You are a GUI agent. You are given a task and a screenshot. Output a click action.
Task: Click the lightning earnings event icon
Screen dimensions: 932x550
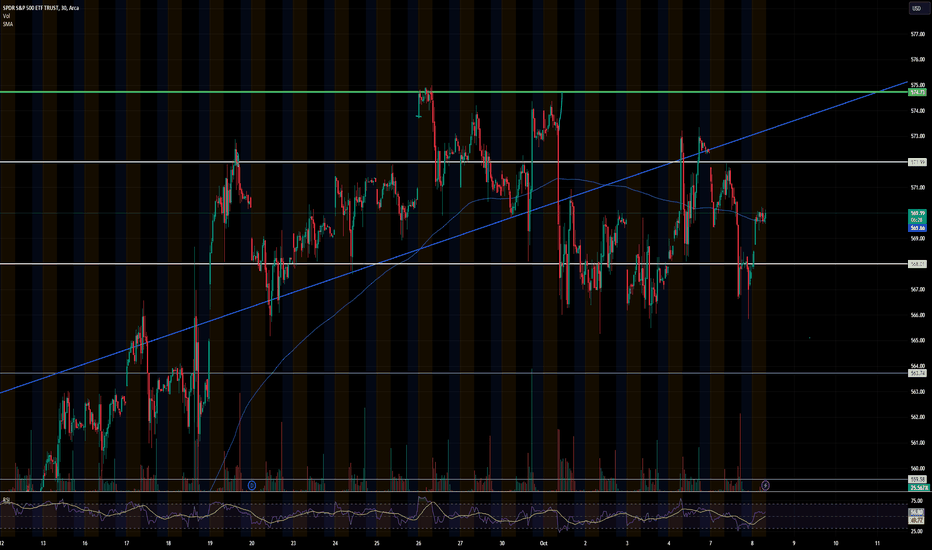tap(765, 485)
